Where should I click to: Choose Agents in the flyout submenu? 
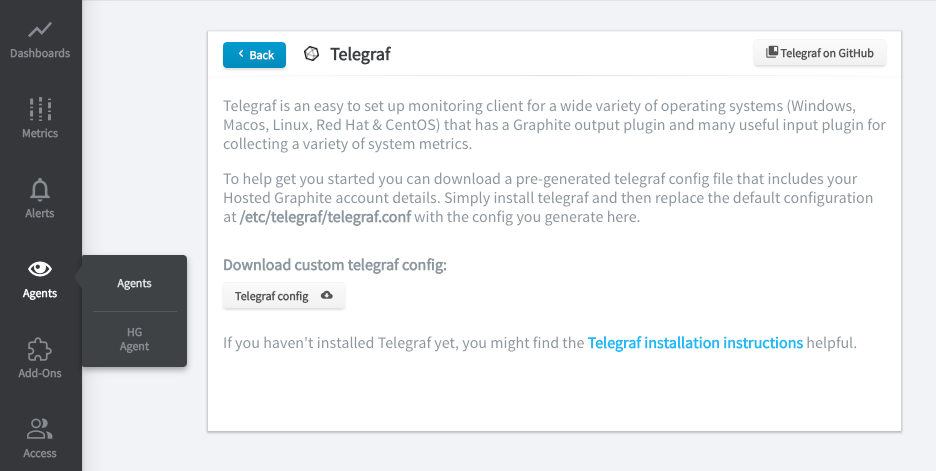click(134, 284)
